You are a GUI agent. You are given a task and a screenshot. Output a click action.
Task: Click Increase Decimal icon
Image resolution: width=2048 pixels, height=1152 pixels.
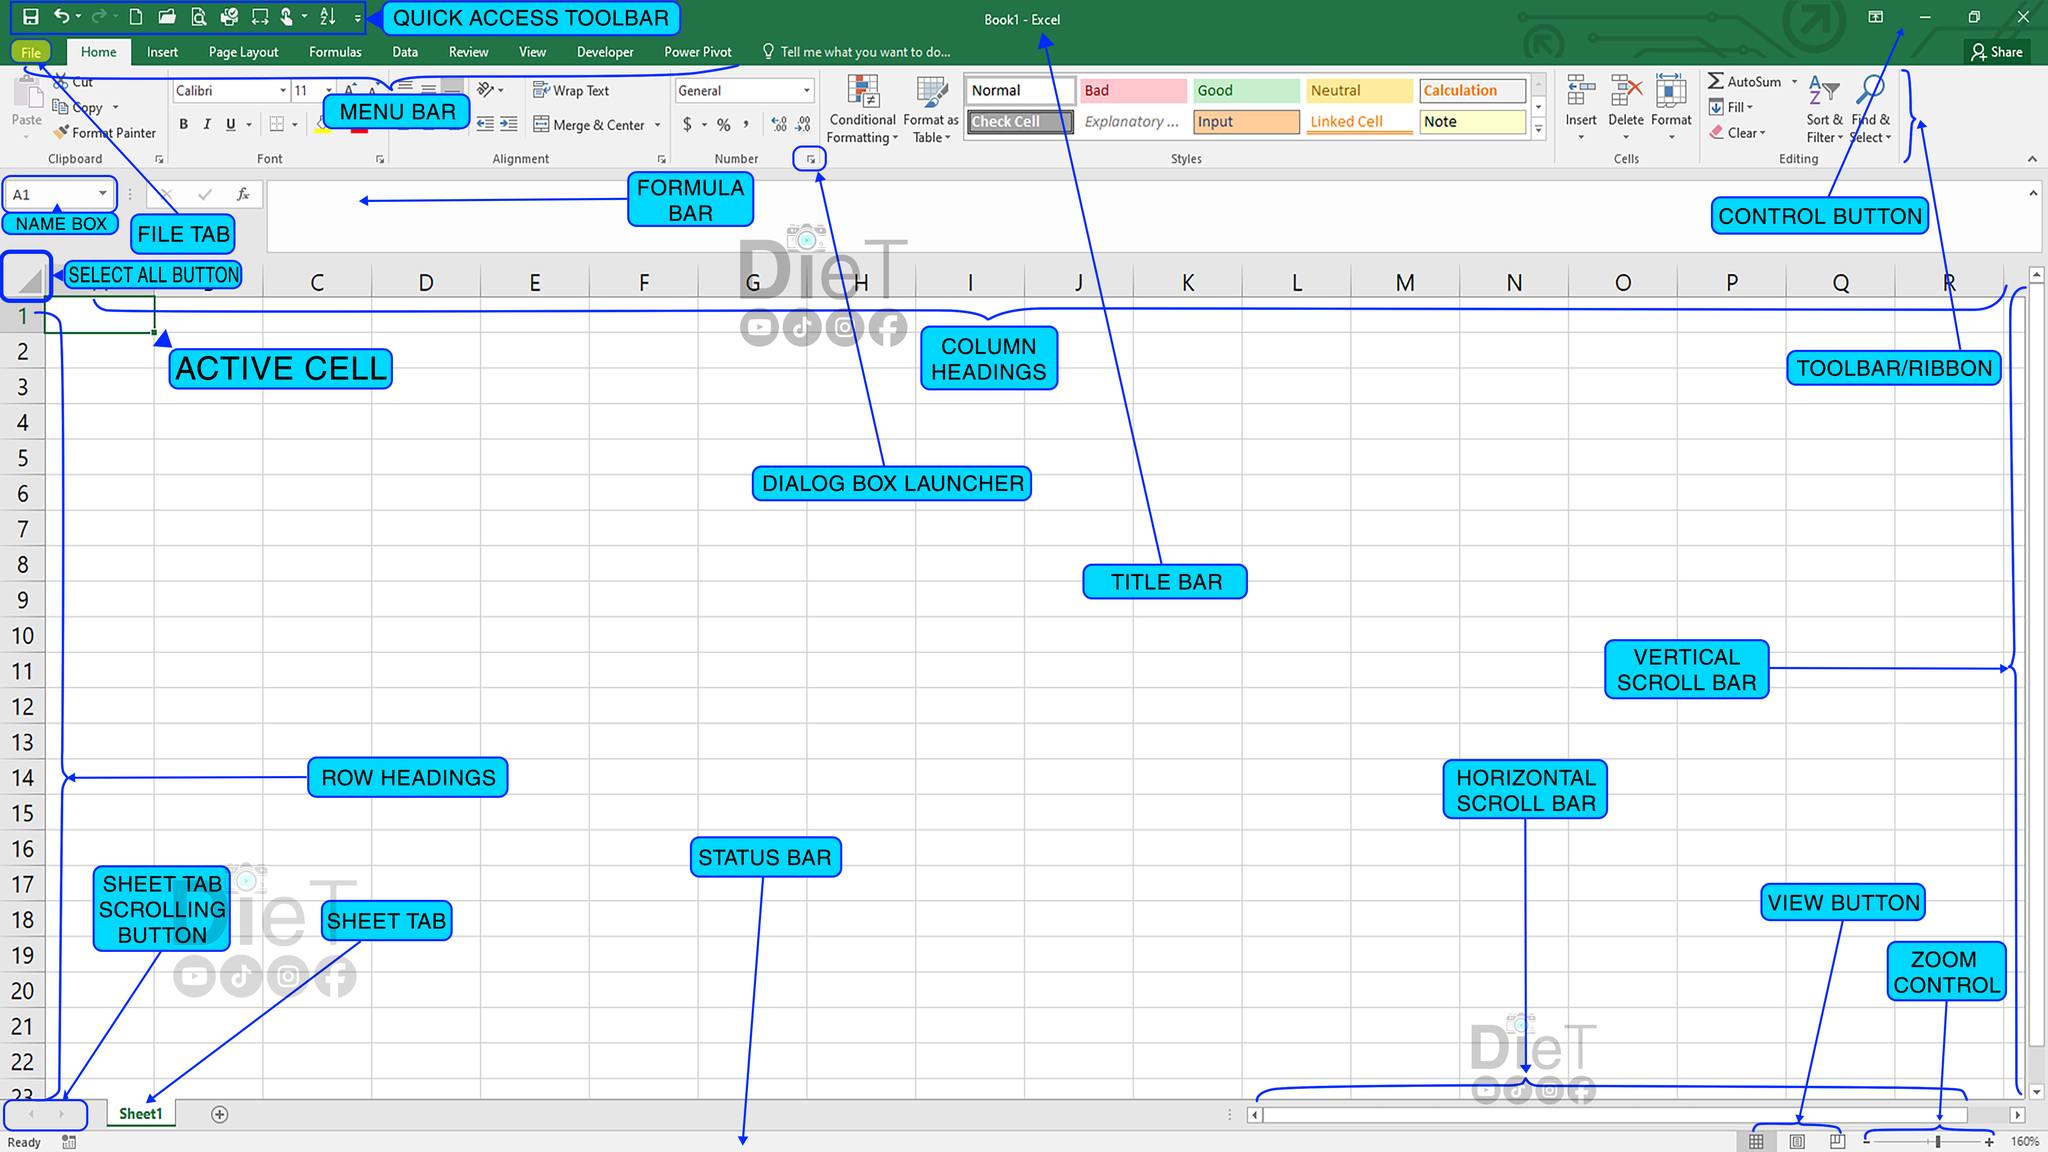pos(779,125)
